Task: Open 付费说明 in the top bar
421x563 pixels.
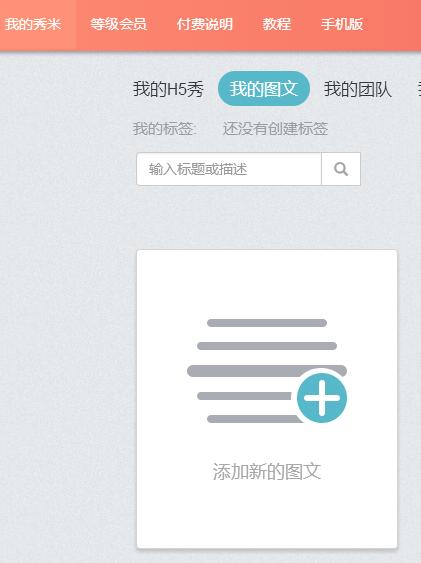Action: pyautogui.click(x=205, y=24)
